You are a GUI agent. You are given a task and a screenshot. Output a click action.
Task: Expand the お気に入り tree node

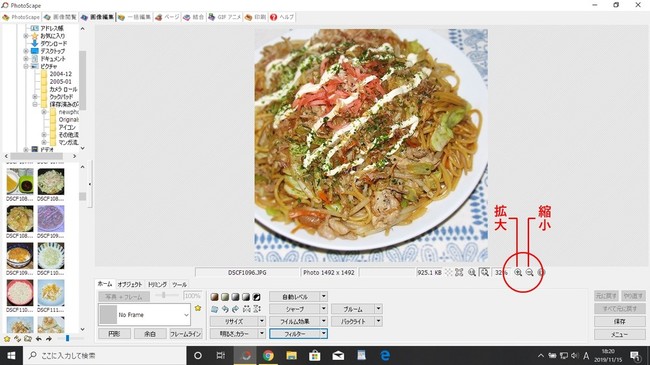26,36
